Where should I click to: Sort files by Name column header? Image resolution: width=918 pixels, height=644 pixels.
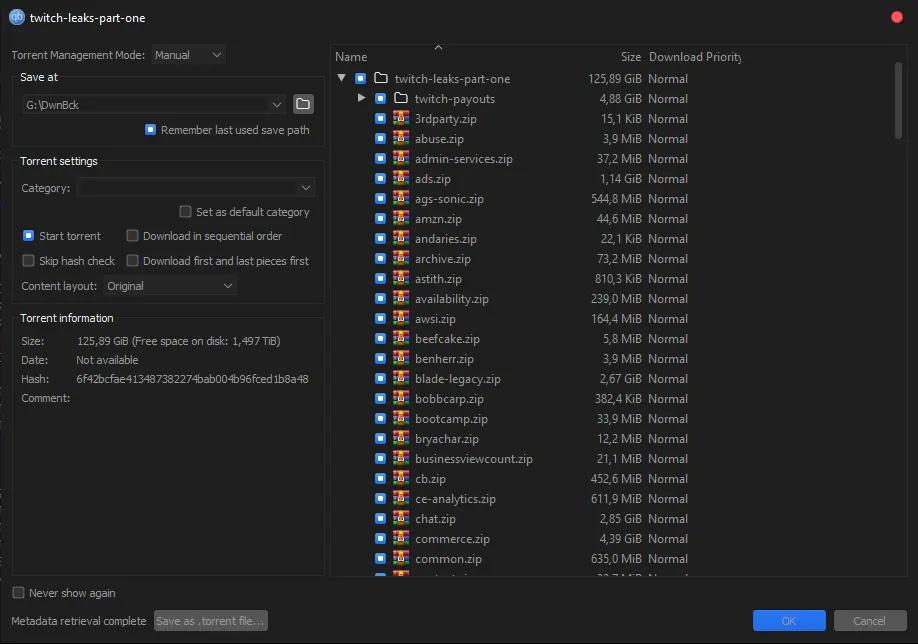351,57
